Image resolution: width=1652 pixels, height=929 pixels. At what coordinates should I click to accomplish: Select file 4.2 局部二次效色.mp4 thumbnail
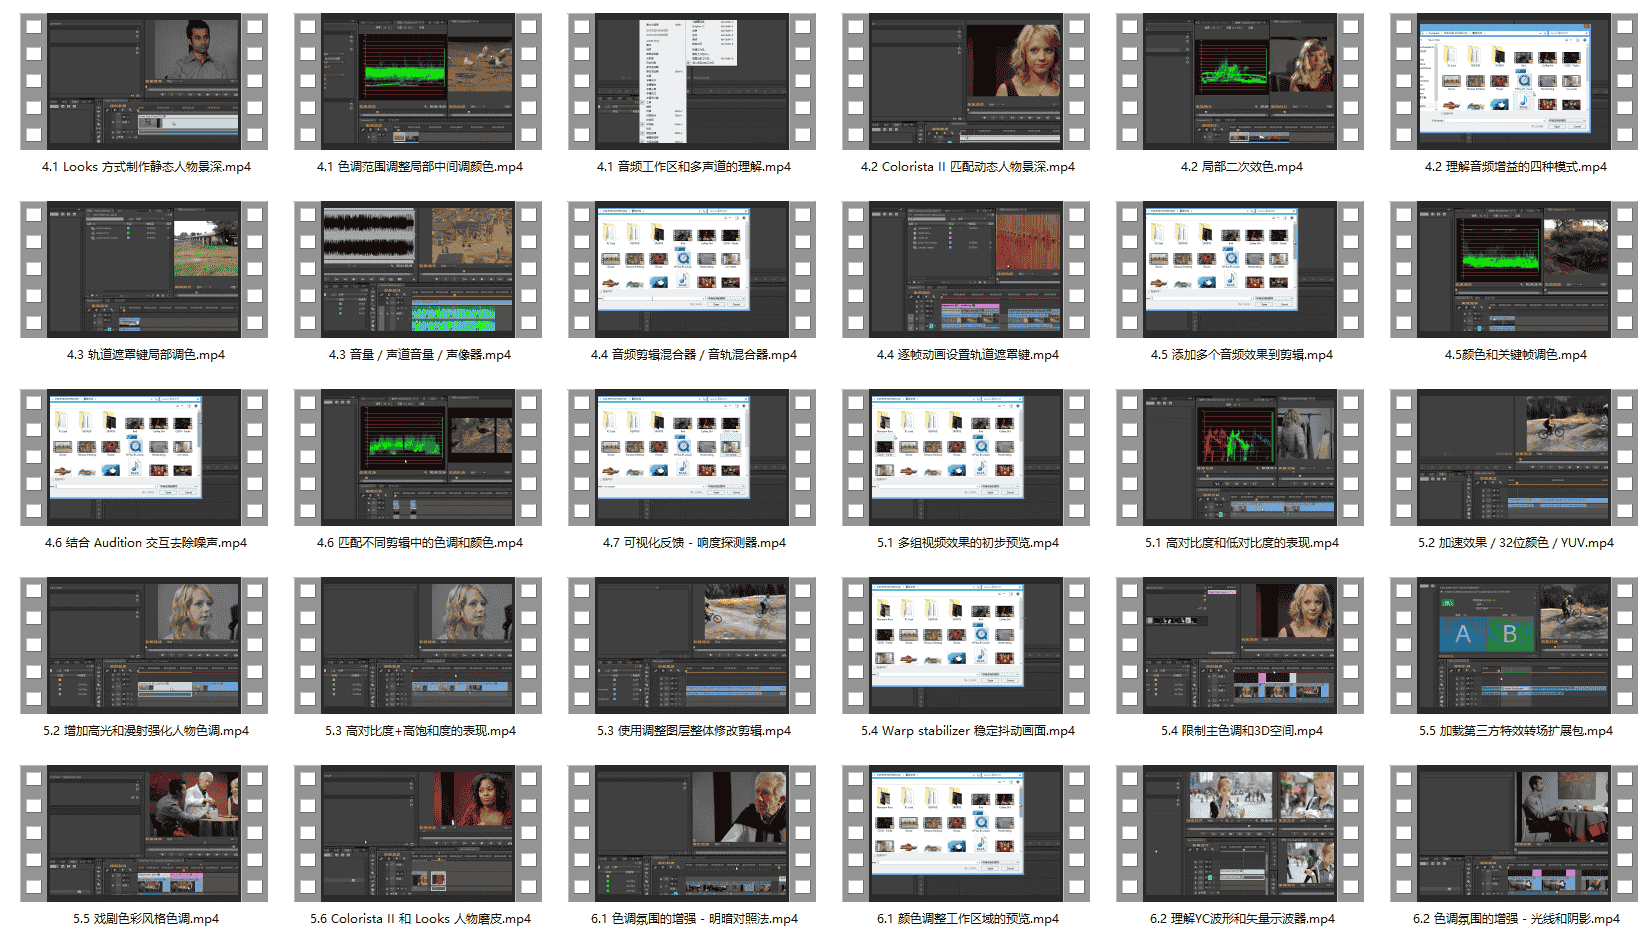(1240, 81)
